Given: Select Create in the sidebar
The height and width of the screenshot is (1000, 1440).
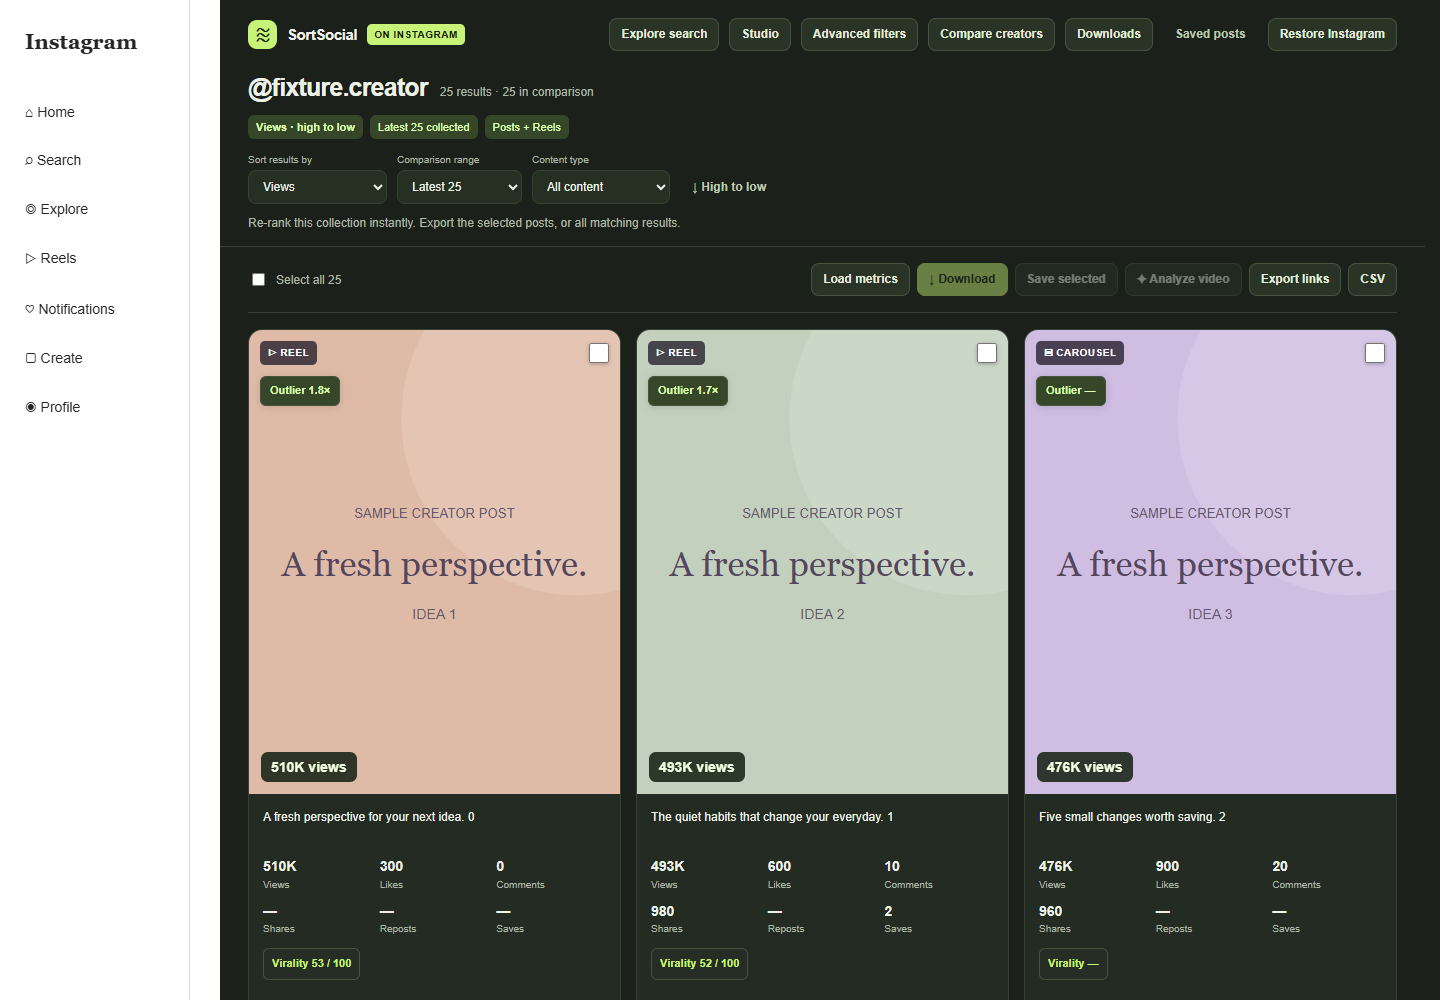Looking at the screenshot, I should (x=54, y=358).
